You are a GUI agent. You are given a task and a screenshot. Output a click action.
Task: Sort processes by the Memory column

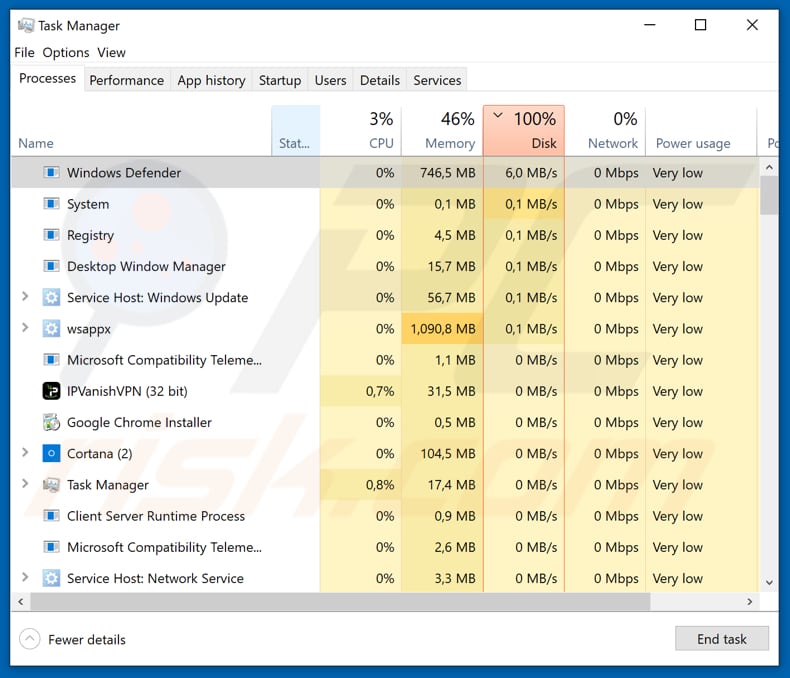[x=441, y=131]
